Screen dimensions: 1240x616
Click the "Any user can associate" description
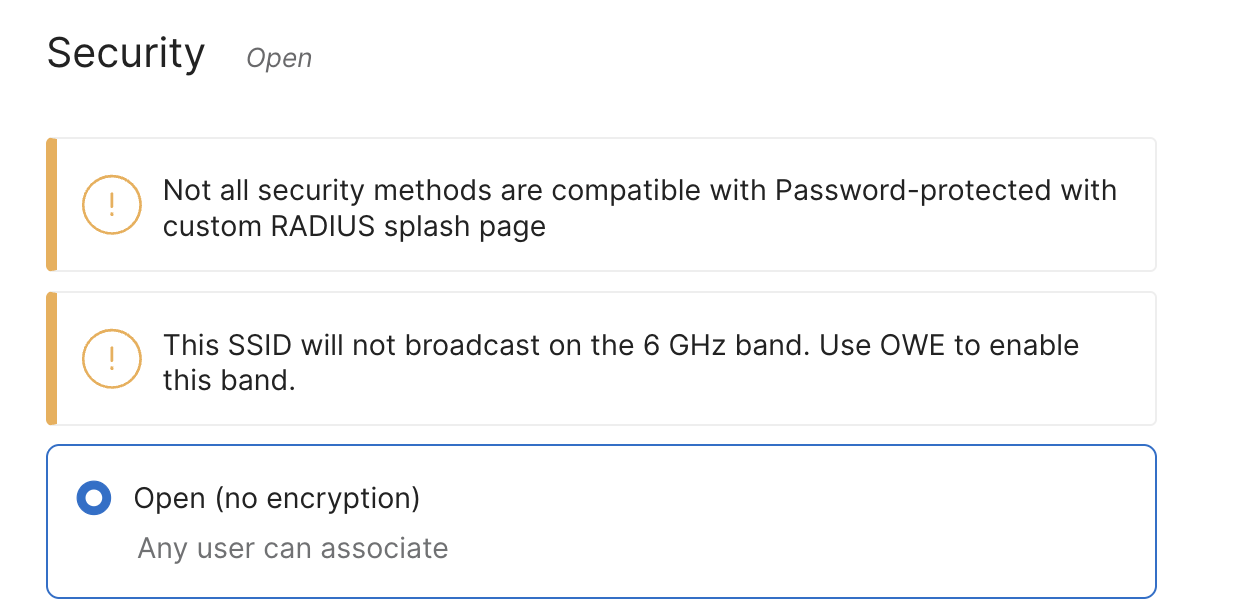pyautogui.click(x=293, y=548)
